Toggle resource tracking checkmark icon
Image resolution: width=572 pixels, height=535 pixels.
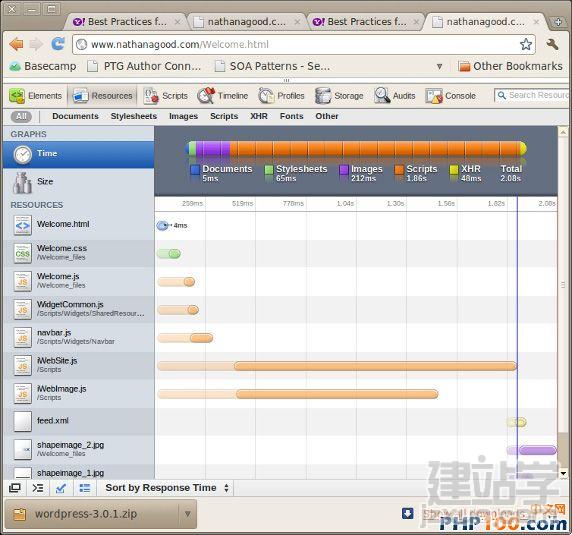pyautogui.click(x=61, y=488)
